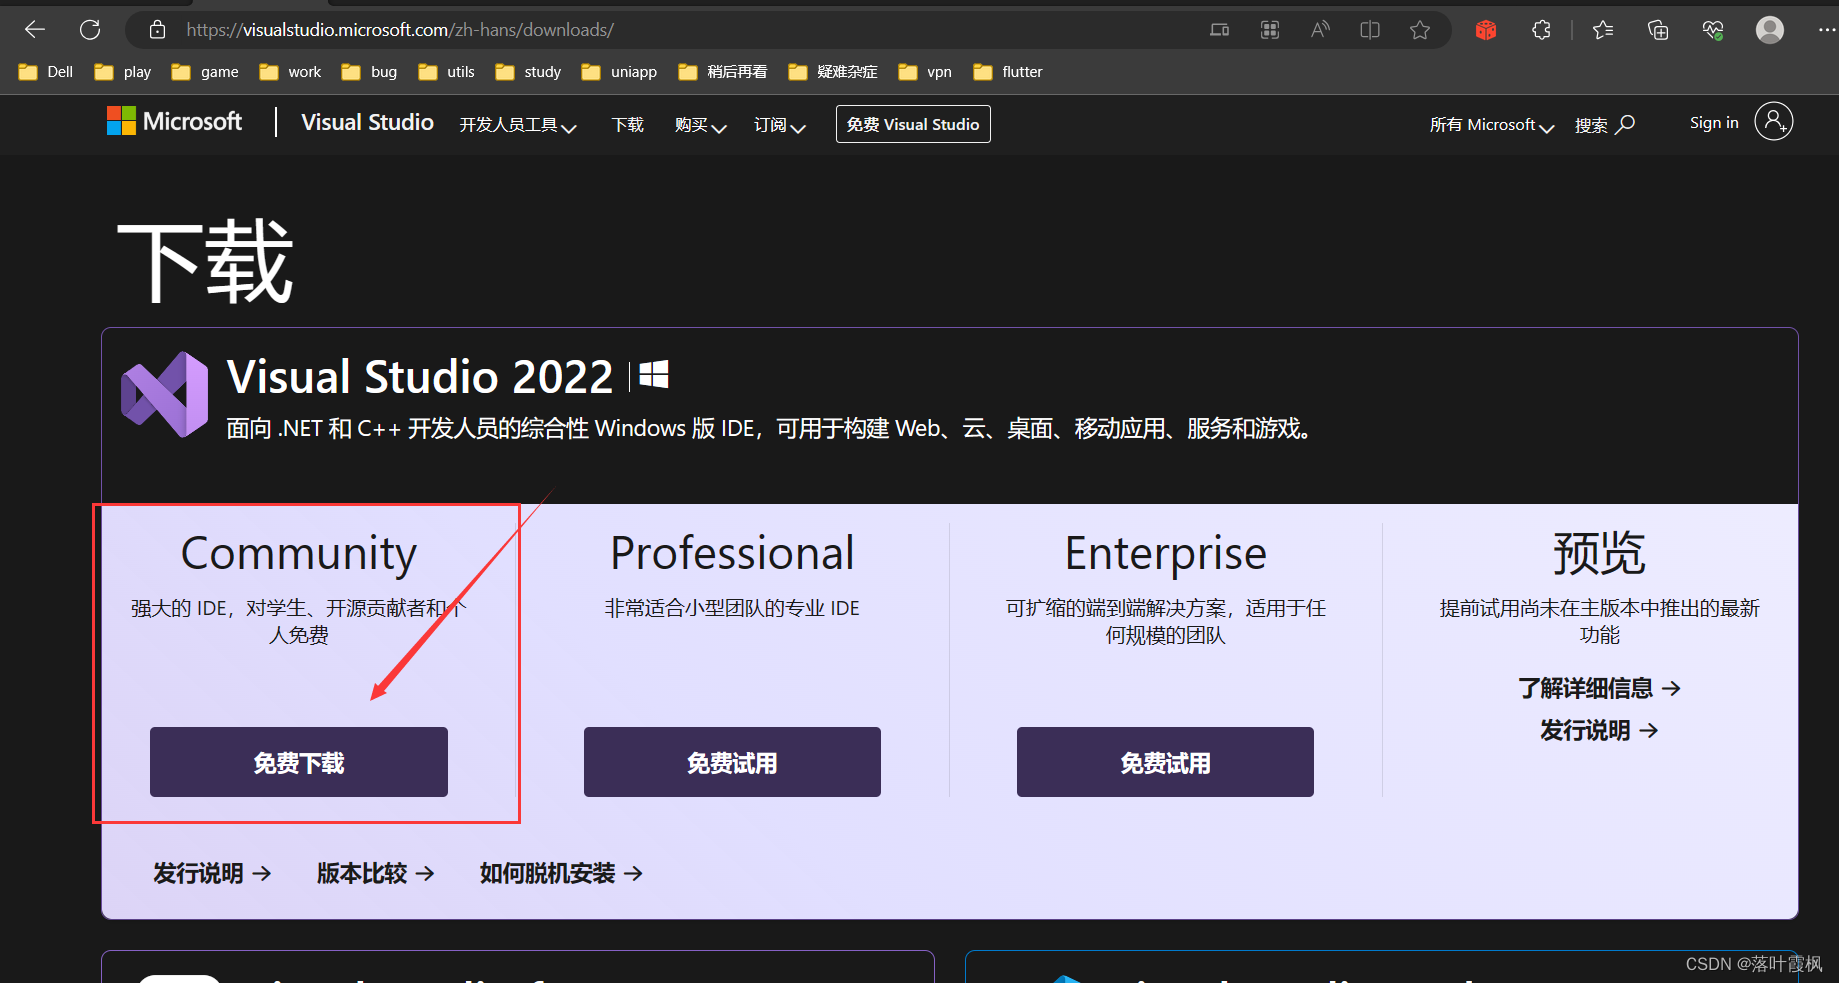Open 发行说明 link at card bottom
This screenshot has width=1839, height=983.
[212, 873]
